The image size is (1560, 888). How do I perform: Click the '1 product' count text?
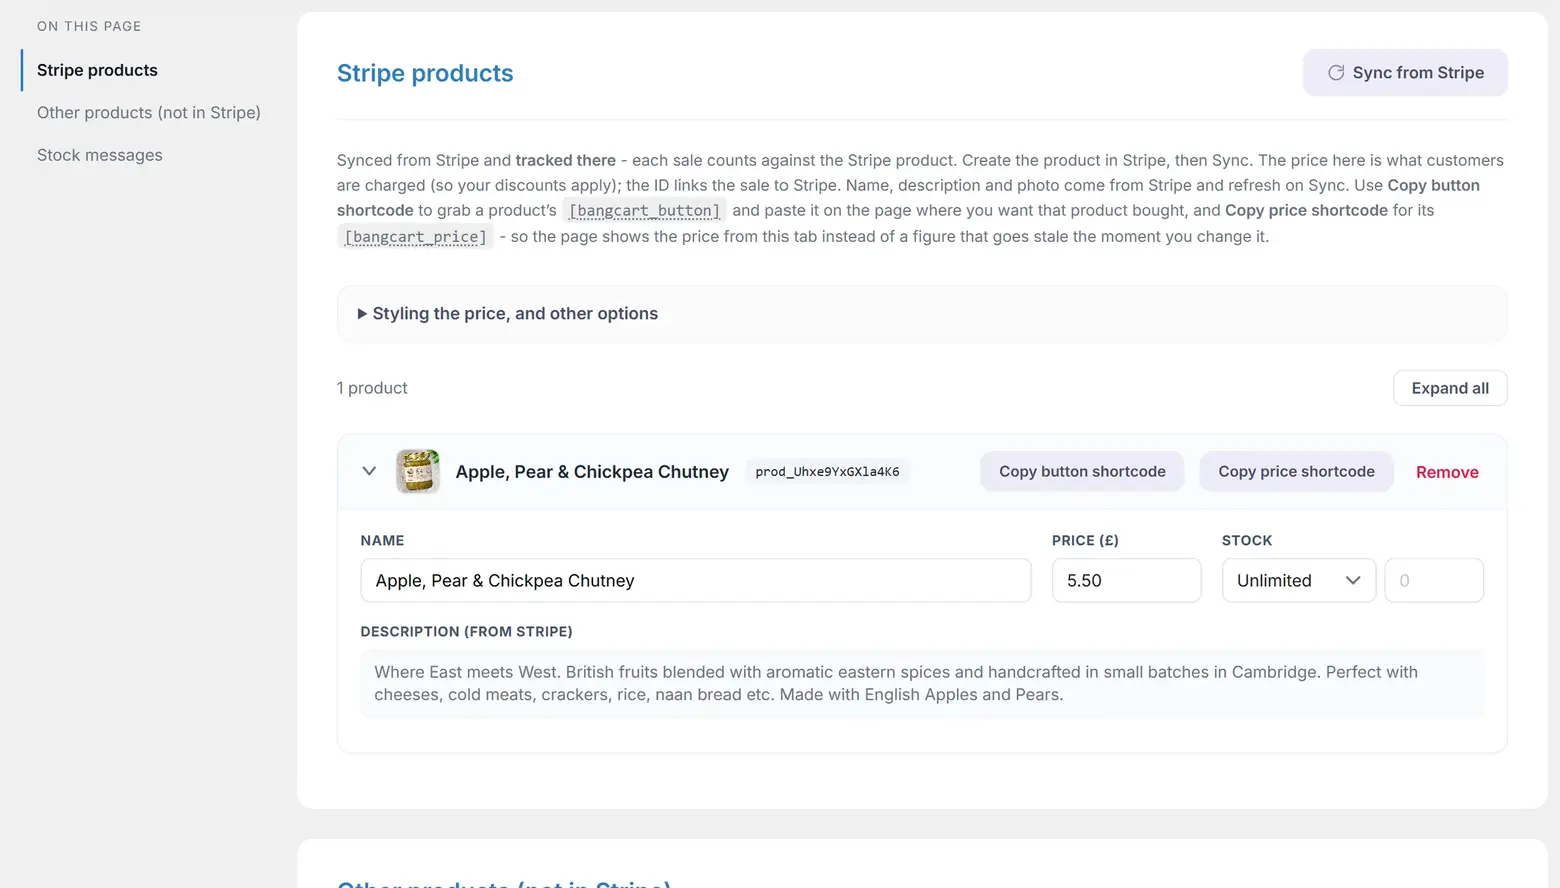[372, 388]
